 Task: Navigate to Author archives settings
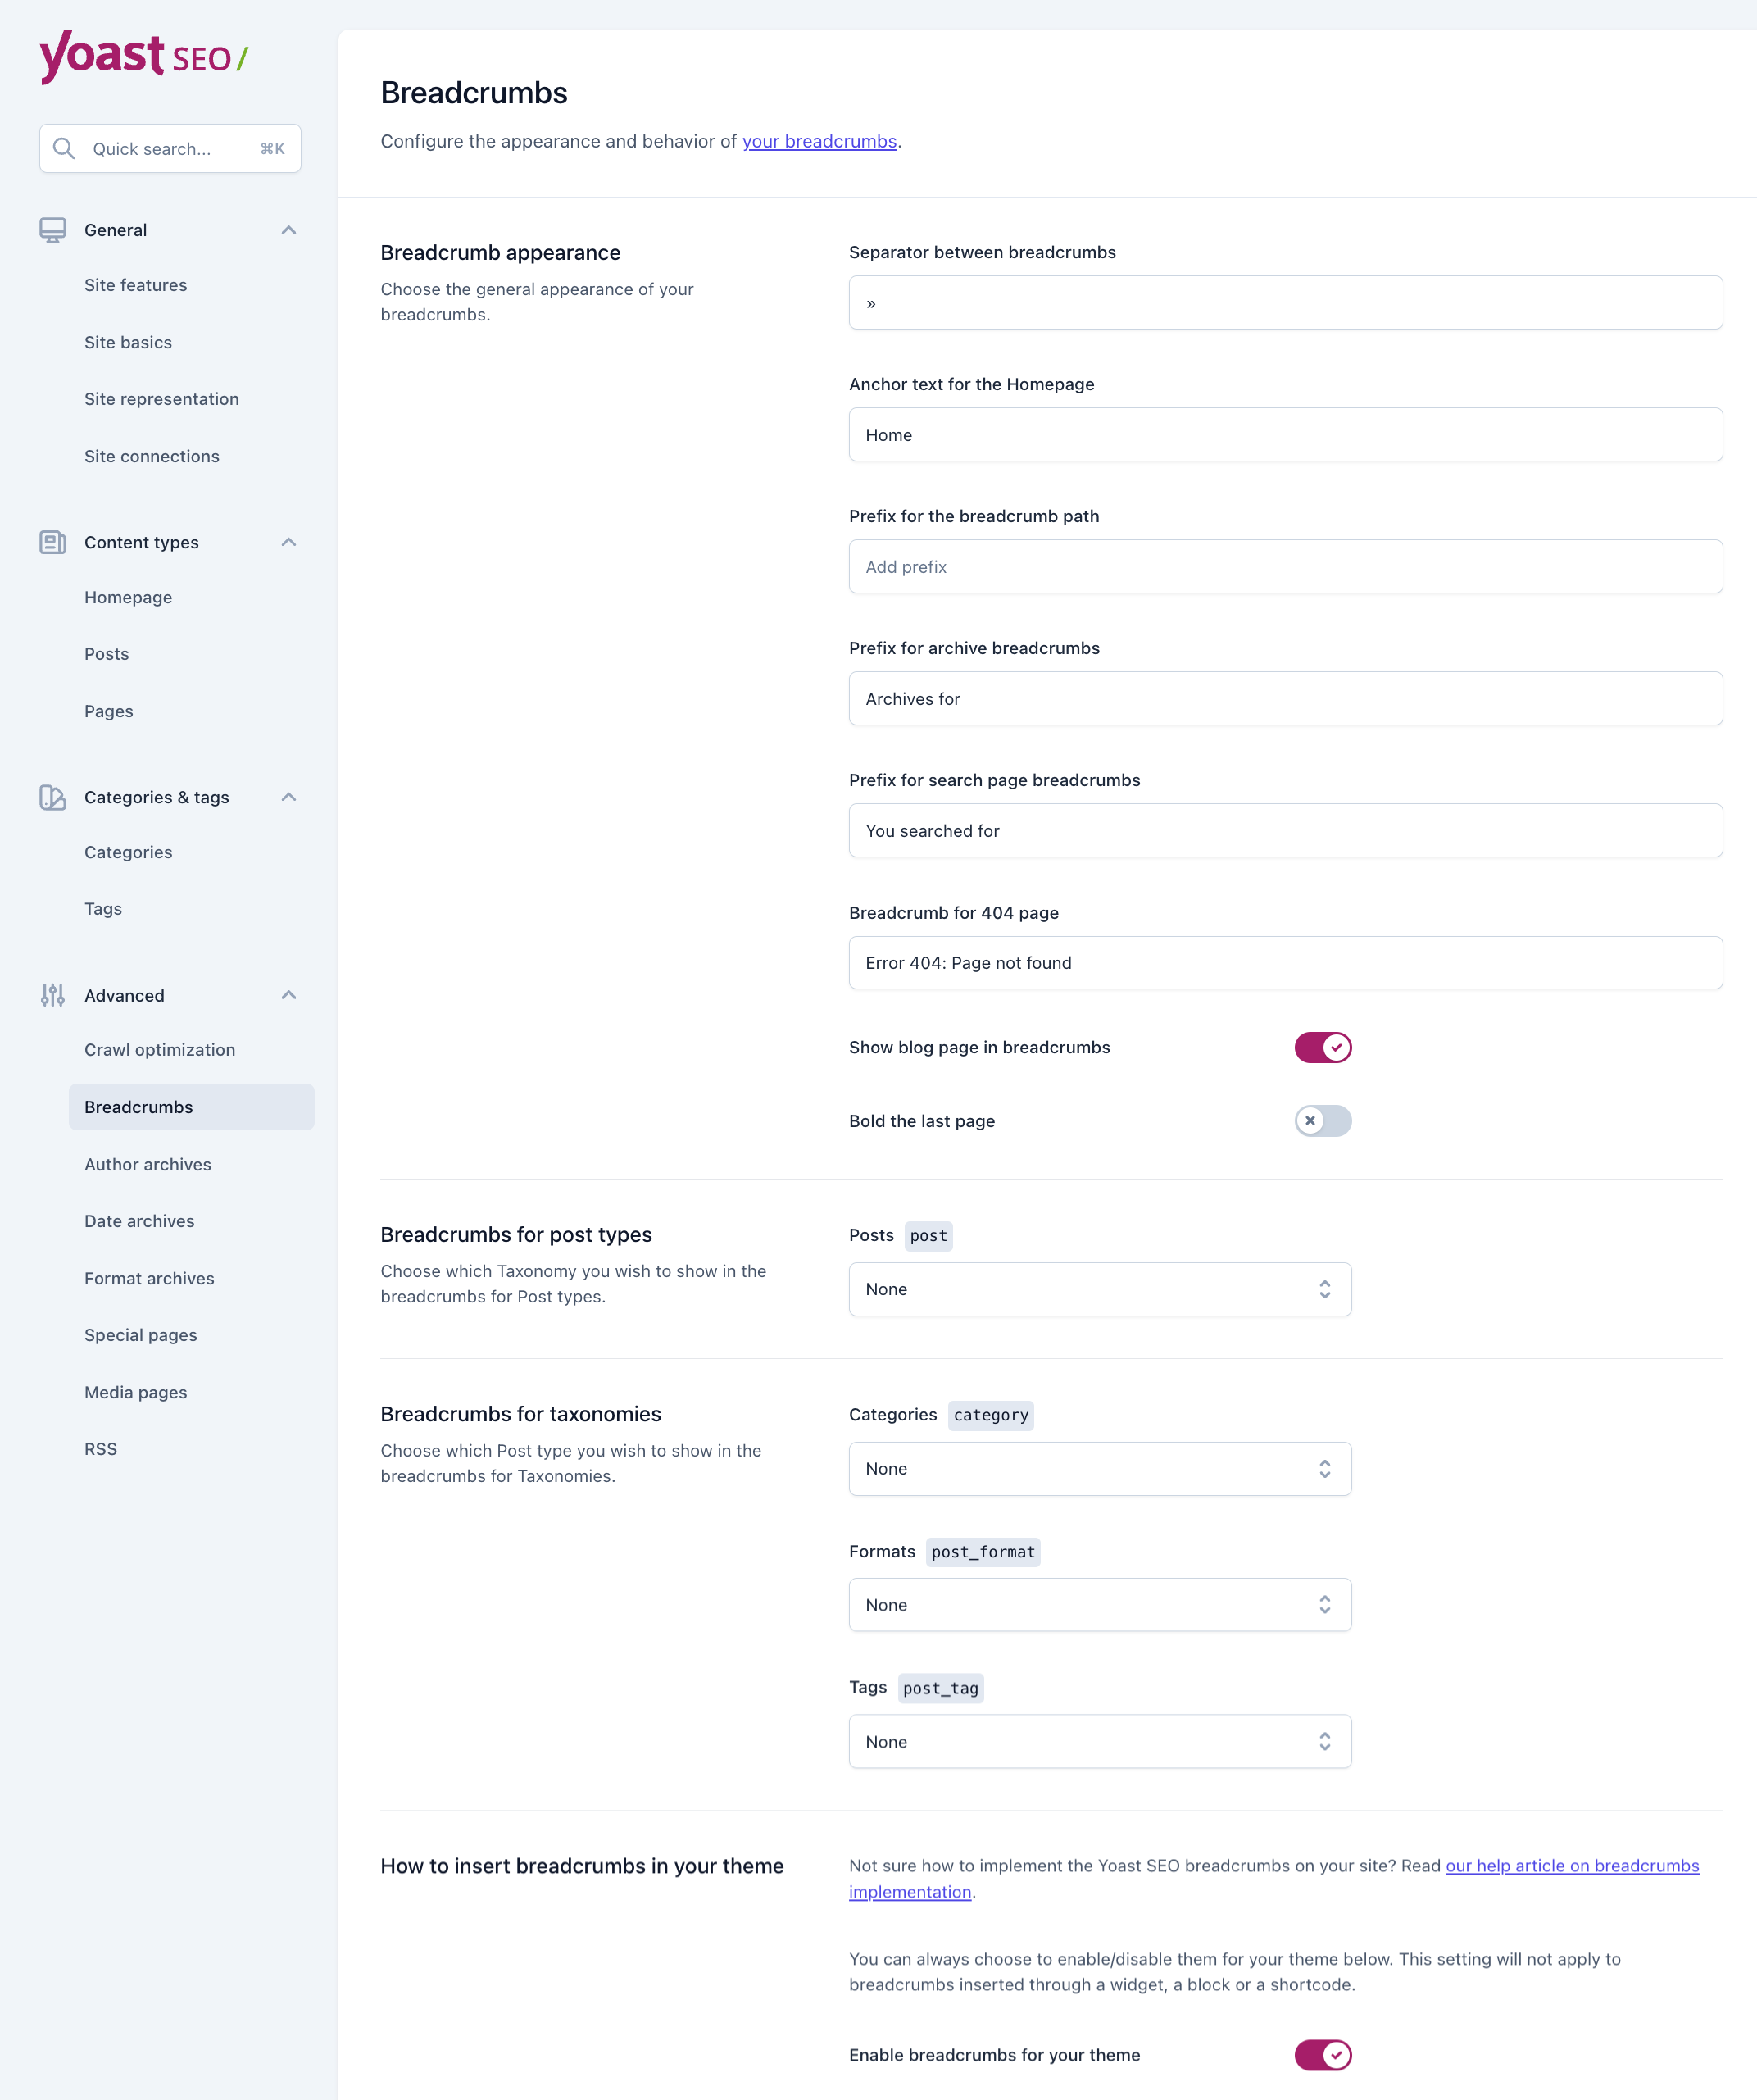[147, 1164]
